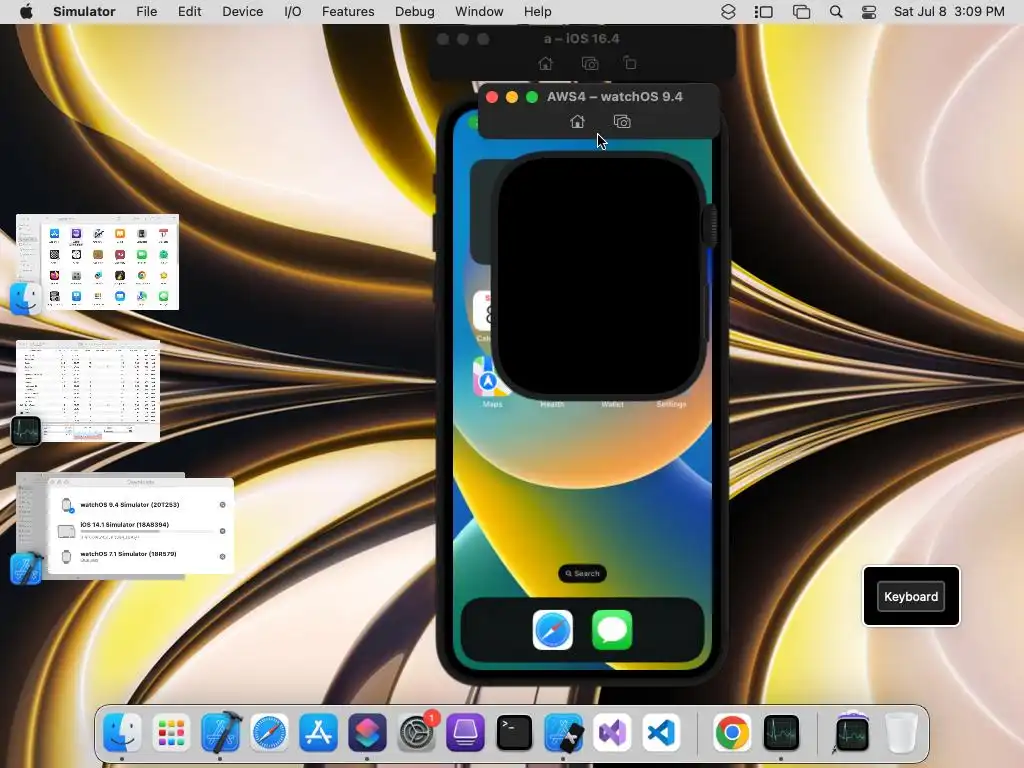The height and width of the screenshot is (768, 1024).
Task: Switch to the Finder window Stage Manager thumbnail
Action: (x=97, y=262)
